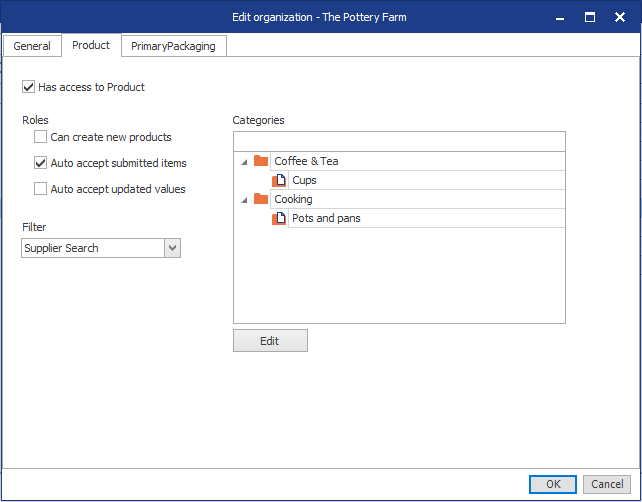Click the Cooking folder icon

(261, 199)
